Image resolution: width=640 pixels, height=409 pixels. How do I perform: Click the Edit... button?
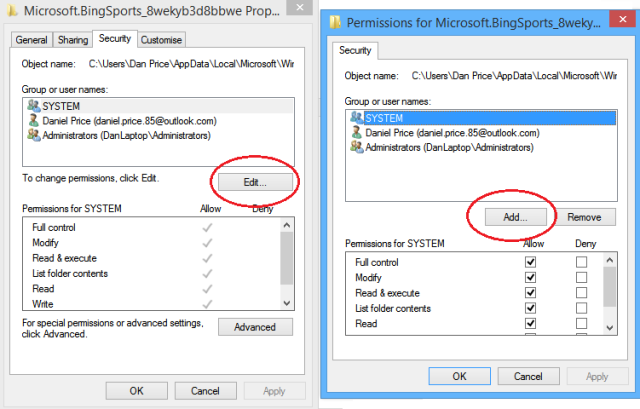tap(255, 182)
